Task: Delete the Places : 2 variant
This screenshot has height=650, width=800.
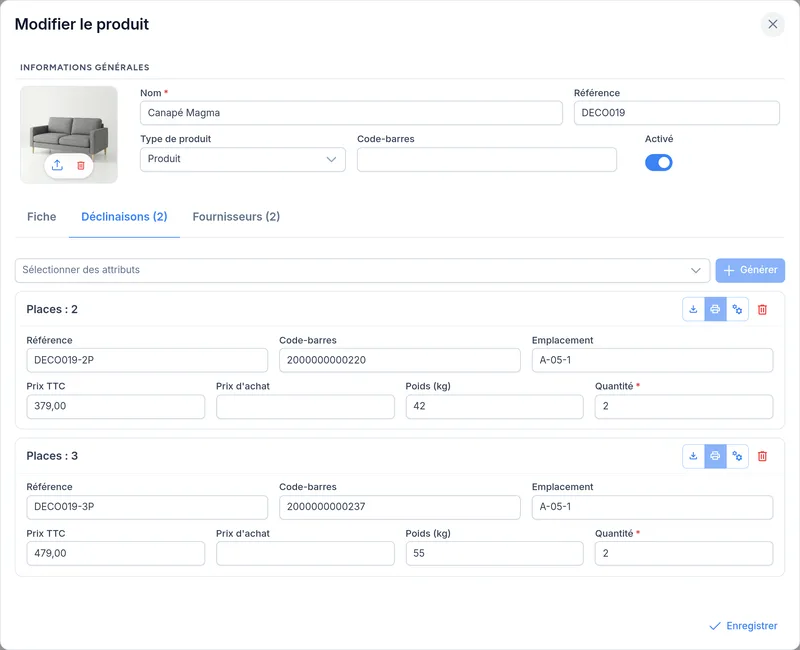Action: click(762, 310)
